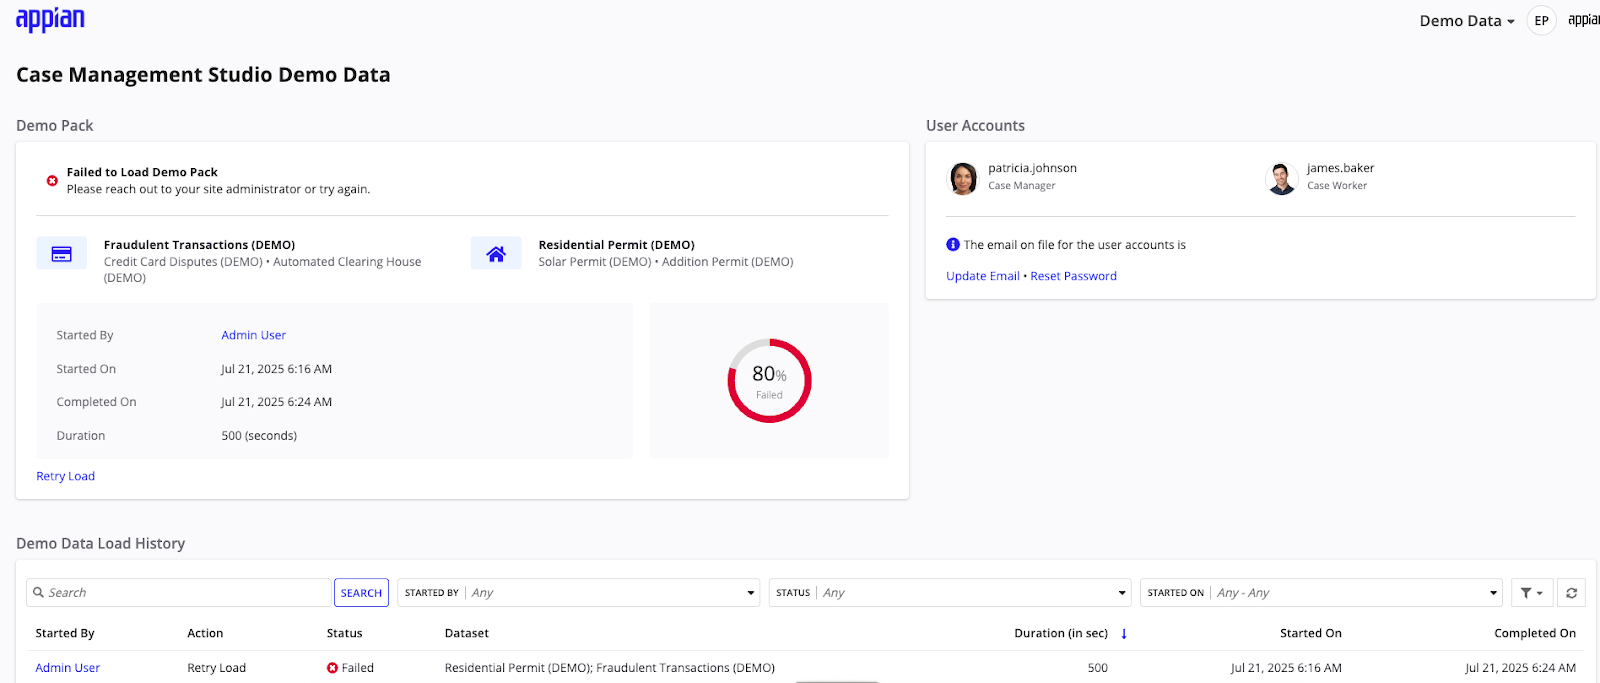Click the magnifier icon in search box
The height and width of the screenshot is (683, 1600).
coord(39,593)
